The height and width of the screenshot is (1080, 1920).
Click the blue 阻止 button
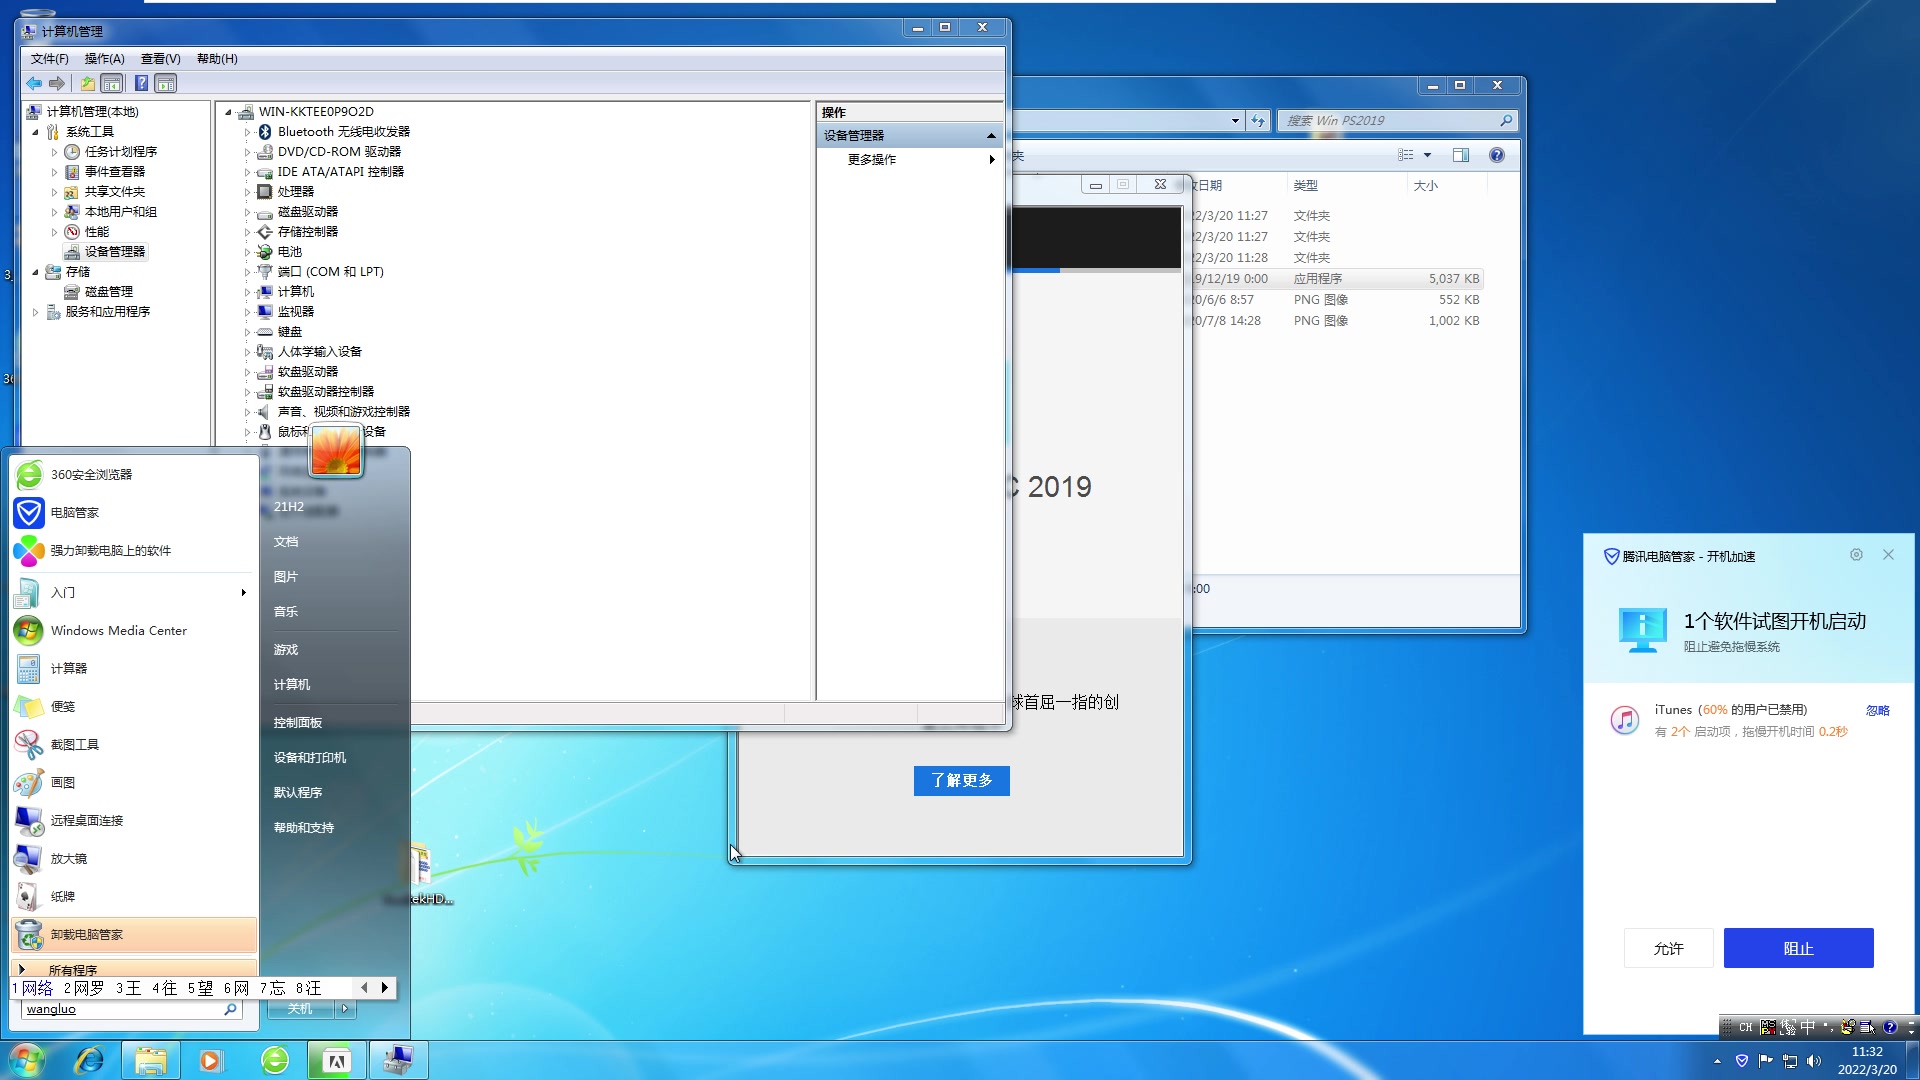point(1798,948)
